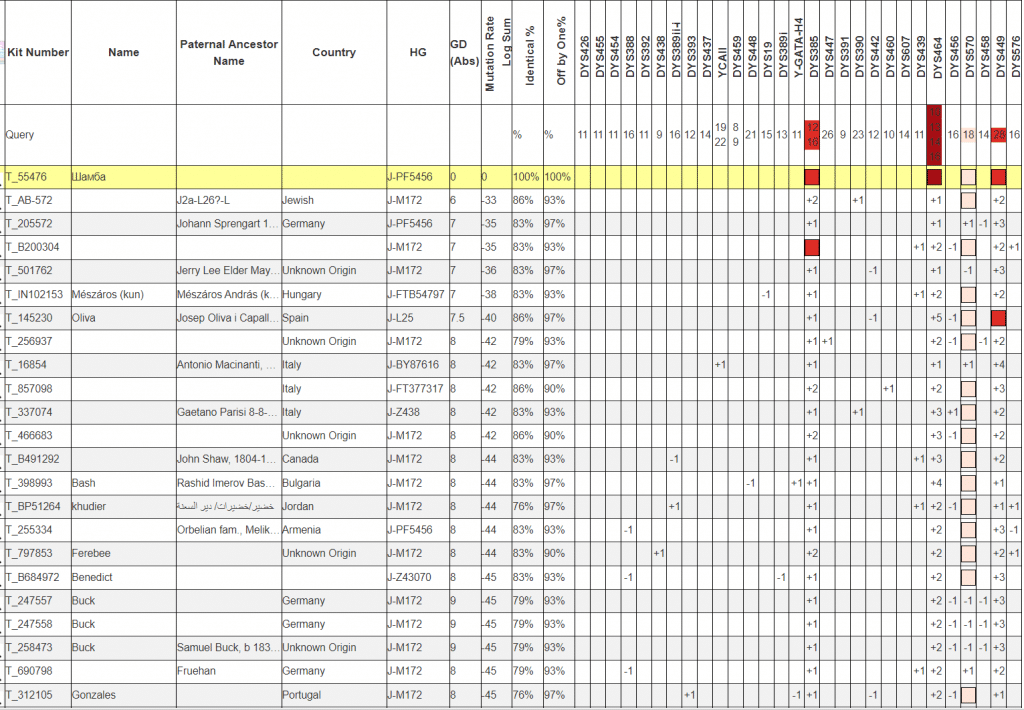
Task: Click haplogroup J-BY87616 cell
Action: [x=415, y=365]
